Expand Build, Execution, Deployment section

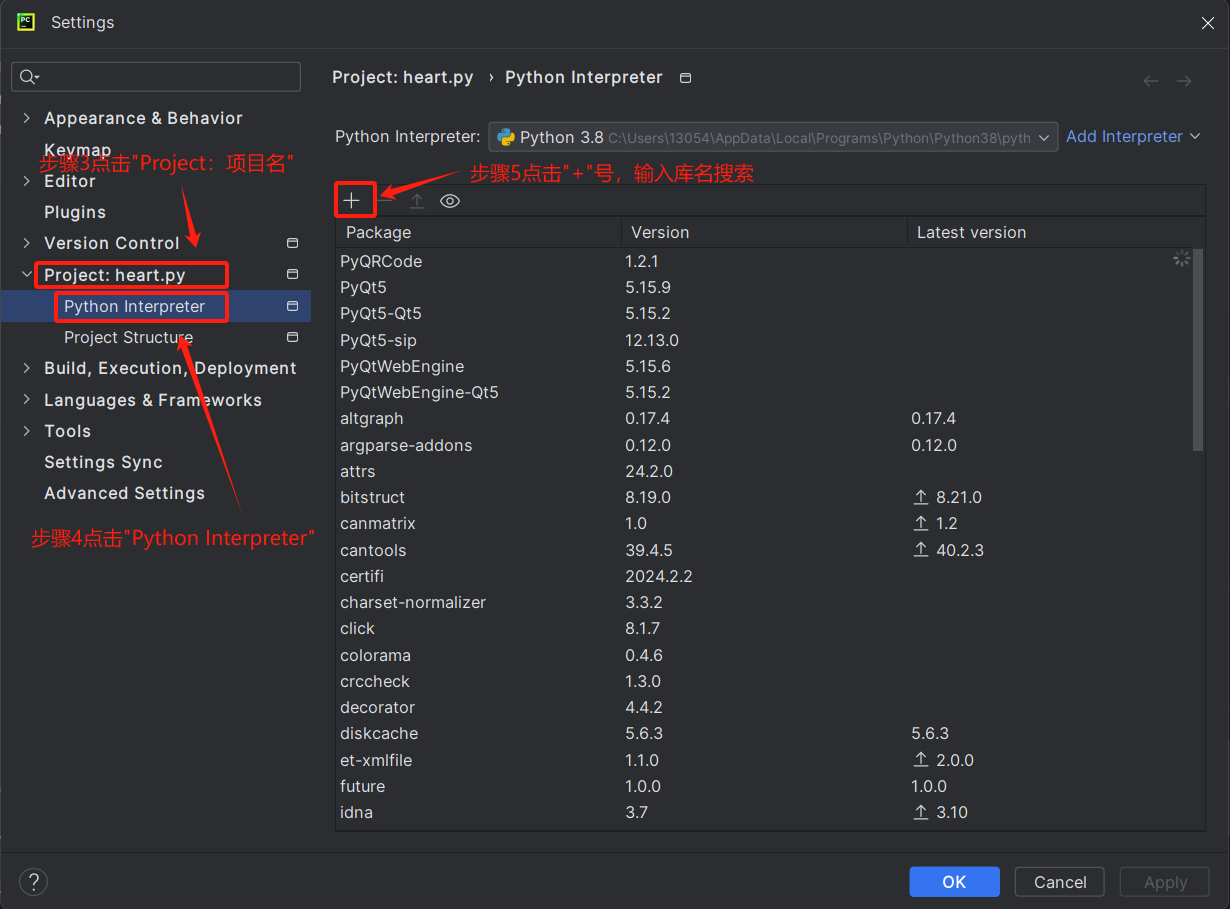[27, 368]
